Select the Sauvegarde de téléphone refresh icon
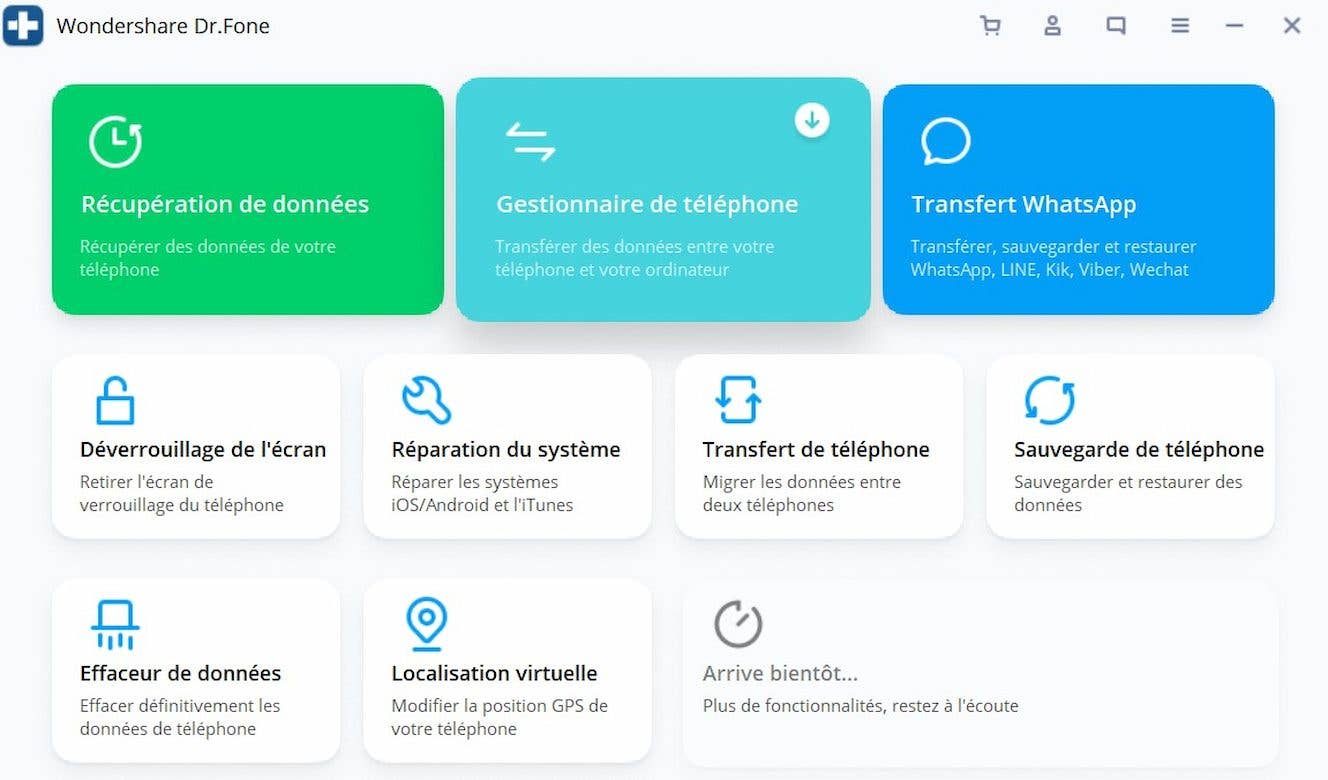1328x780 pixels. (1047, 398)
